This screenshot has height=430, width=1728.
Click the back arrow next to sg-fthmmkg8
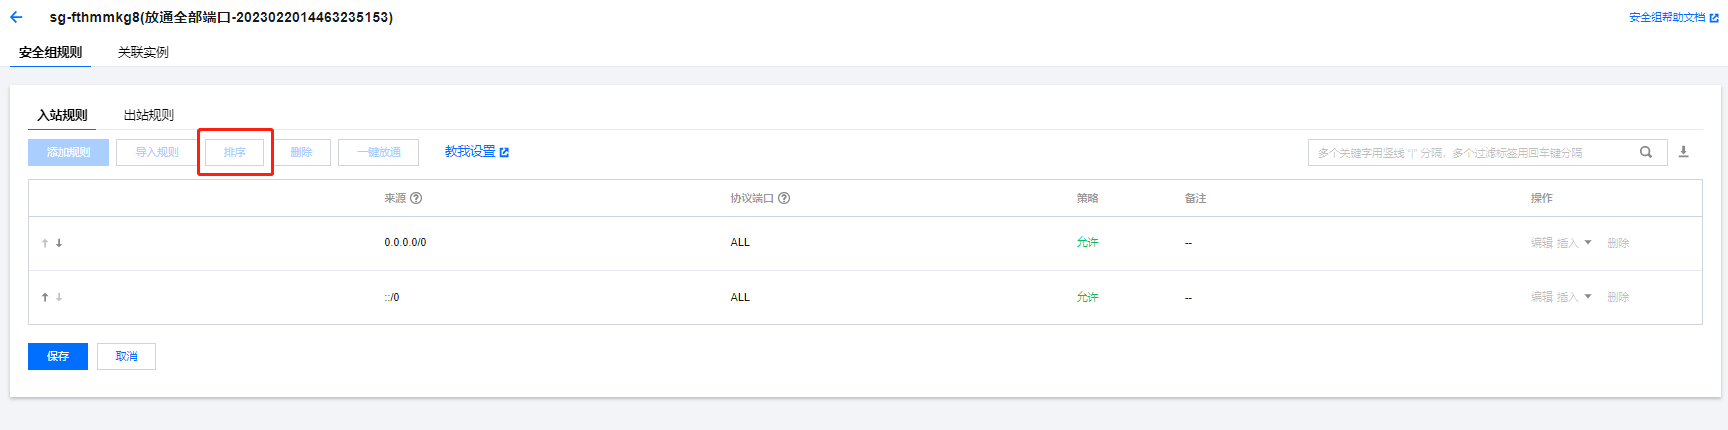click(16, 17)
